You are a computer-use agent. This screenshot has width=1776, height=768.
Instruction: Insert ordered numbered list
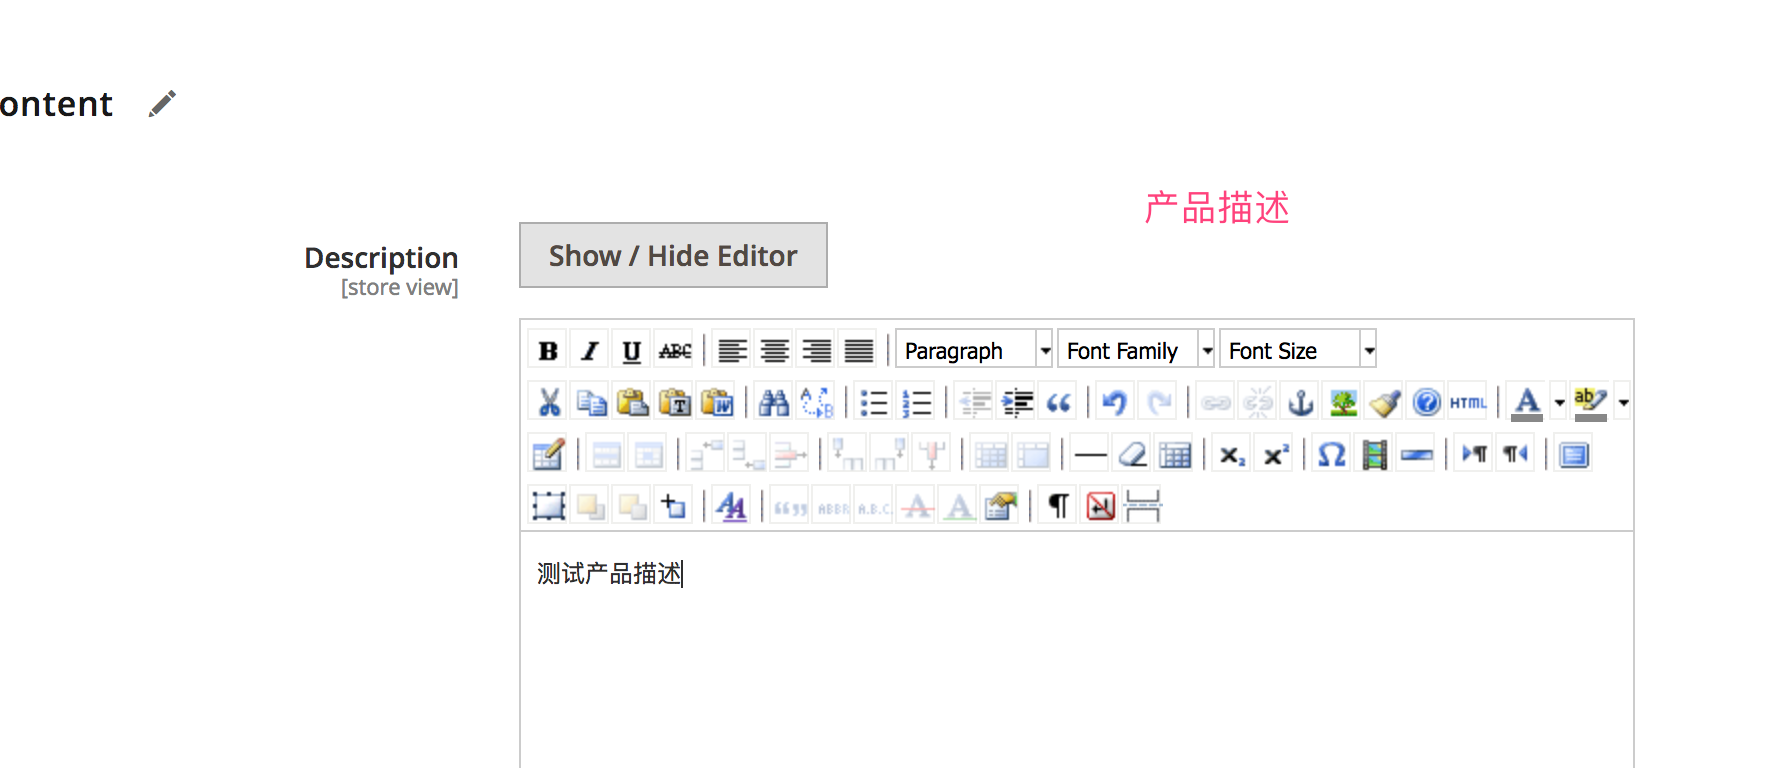pyautogui.click(x=917, y=402)
